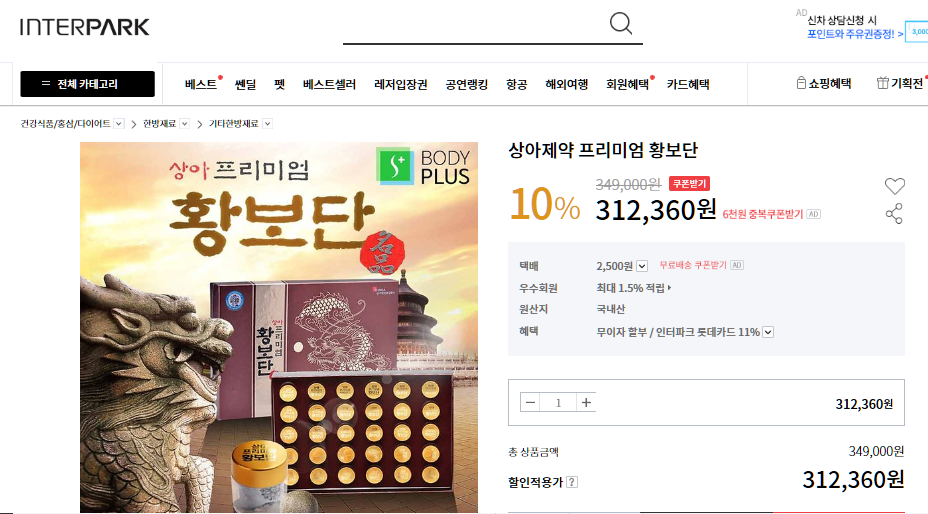Add product to wishlist with heart icon
The image size is (928, 514).
pyautogui.click(x=894, y=186)
